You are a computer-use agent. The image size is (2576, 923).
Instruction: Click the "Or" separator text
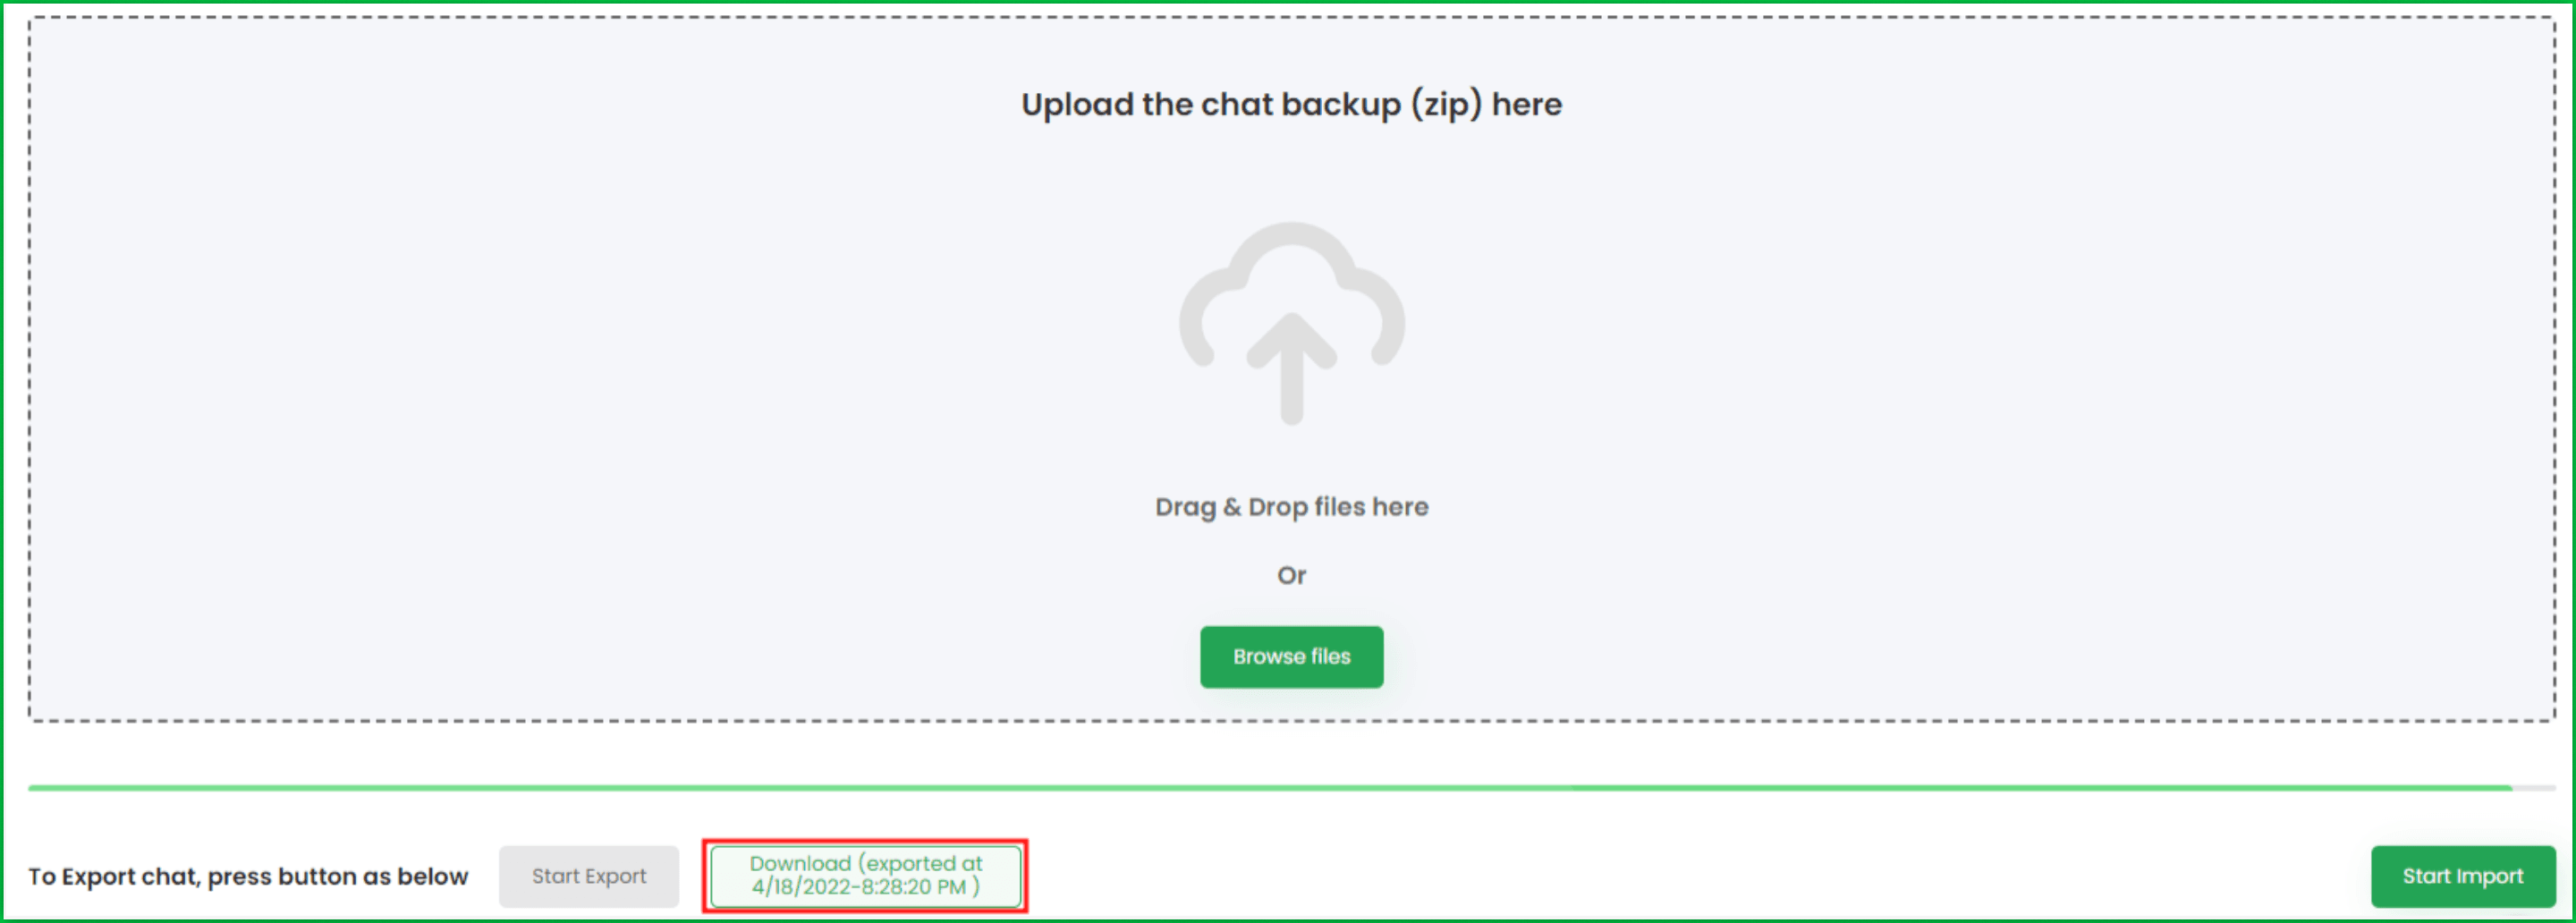point(1291,575)
